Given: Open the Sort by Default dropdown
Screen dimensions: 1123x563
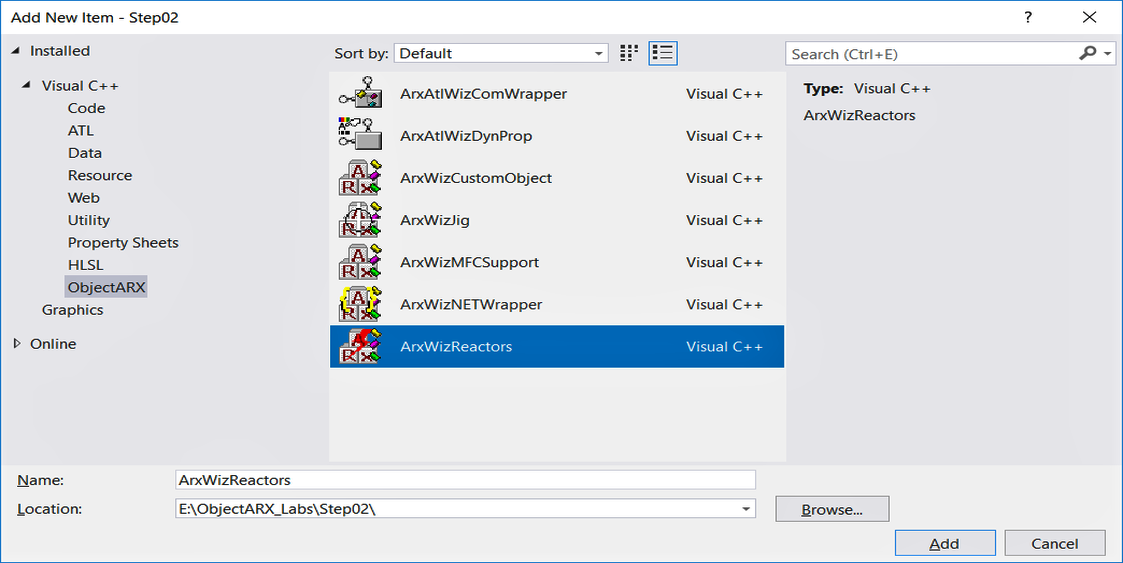Looking at the screenshot, I should (501, 53).
